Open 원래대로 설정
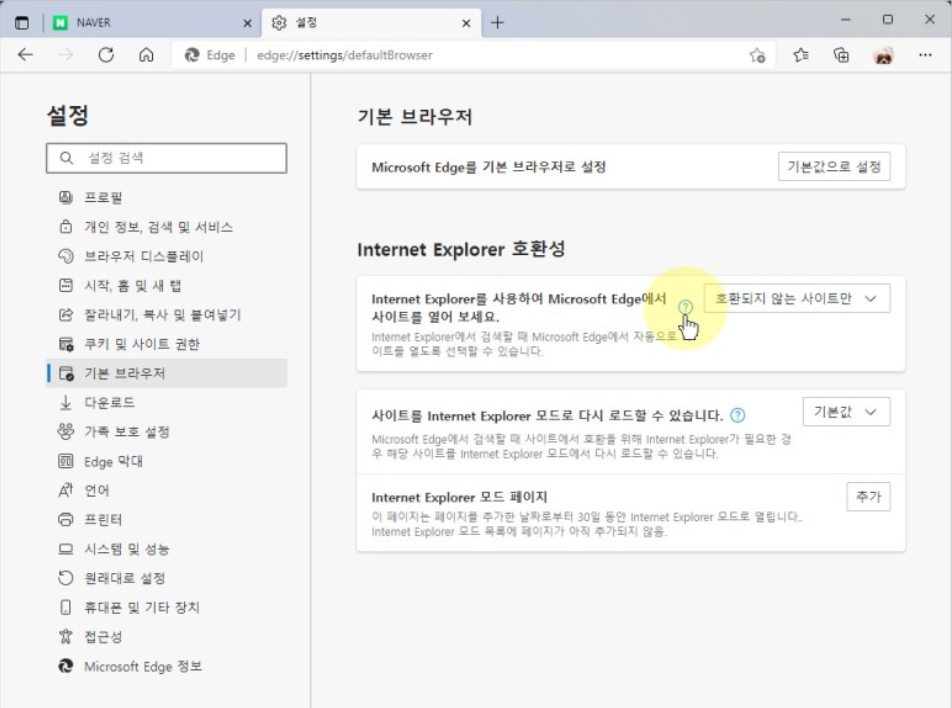 pyautogui.click(x=166, y=578)
